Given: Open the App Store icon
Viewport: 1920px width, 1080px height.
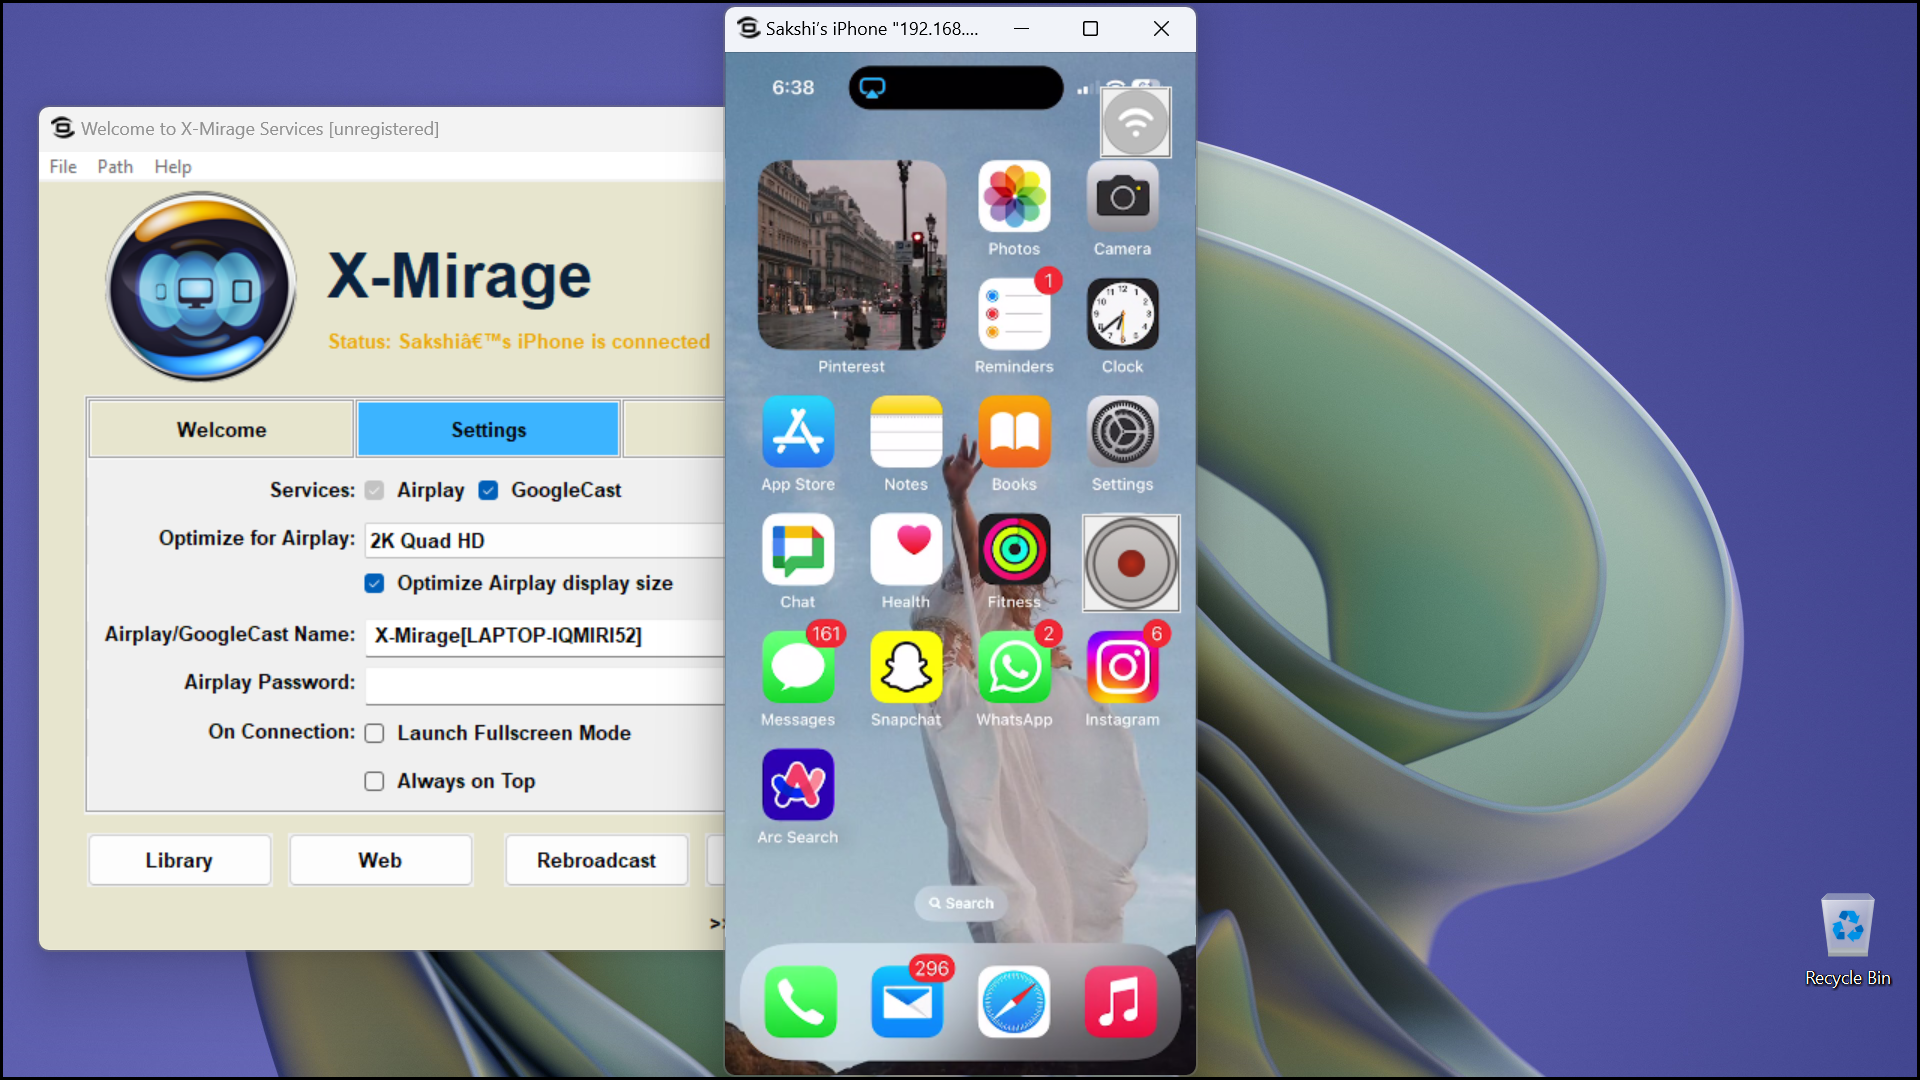Looking at the screenshot, I should (798, 432).
